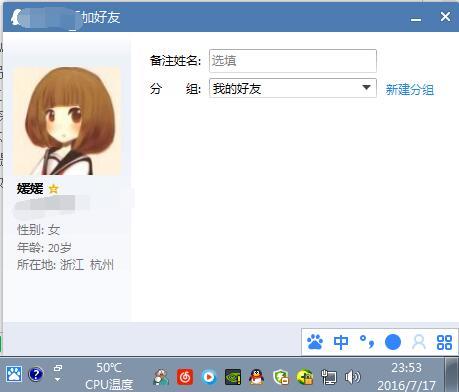This screenshot has width=459, height=392.
Task: Click the 新建分组 link
Action: (x=410, y=89)
